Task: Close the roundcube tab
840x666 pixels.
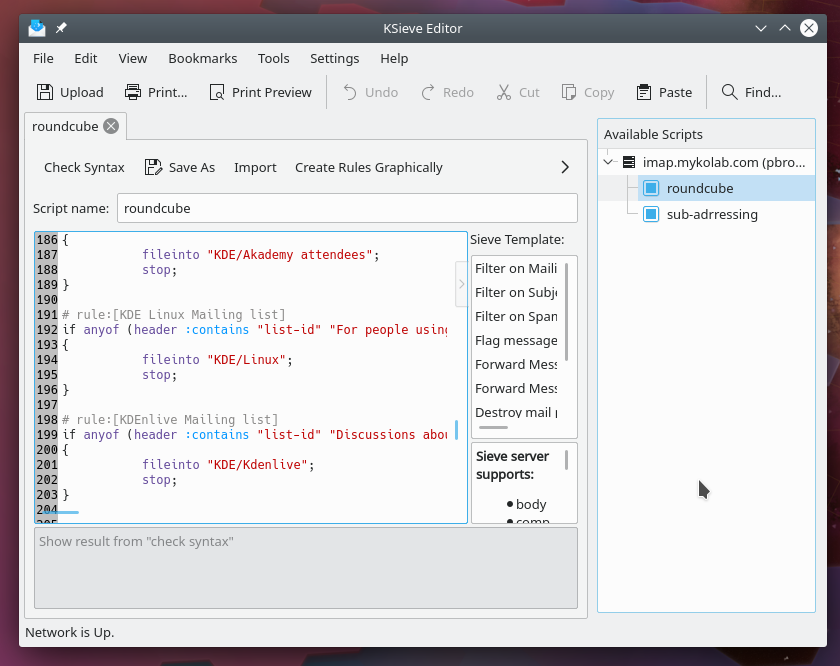Action: 111,126
